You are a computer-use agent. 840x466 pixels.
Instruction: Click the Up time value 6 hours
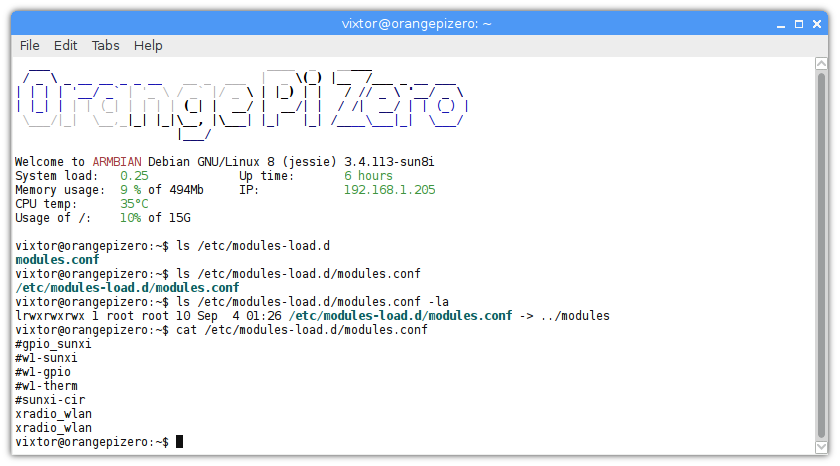(x=368, y=176)
